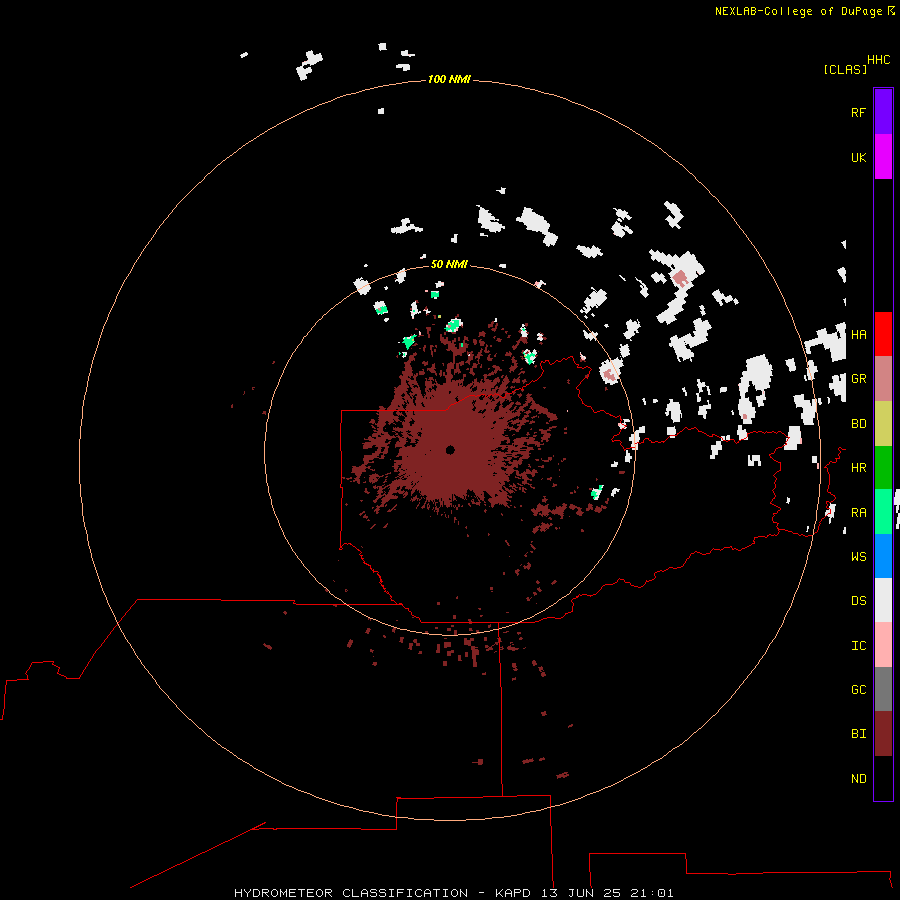Image resolution: width=900 pixels, height=900 pixels.
Task: Click the RF legend label
Action: [858, 112]
